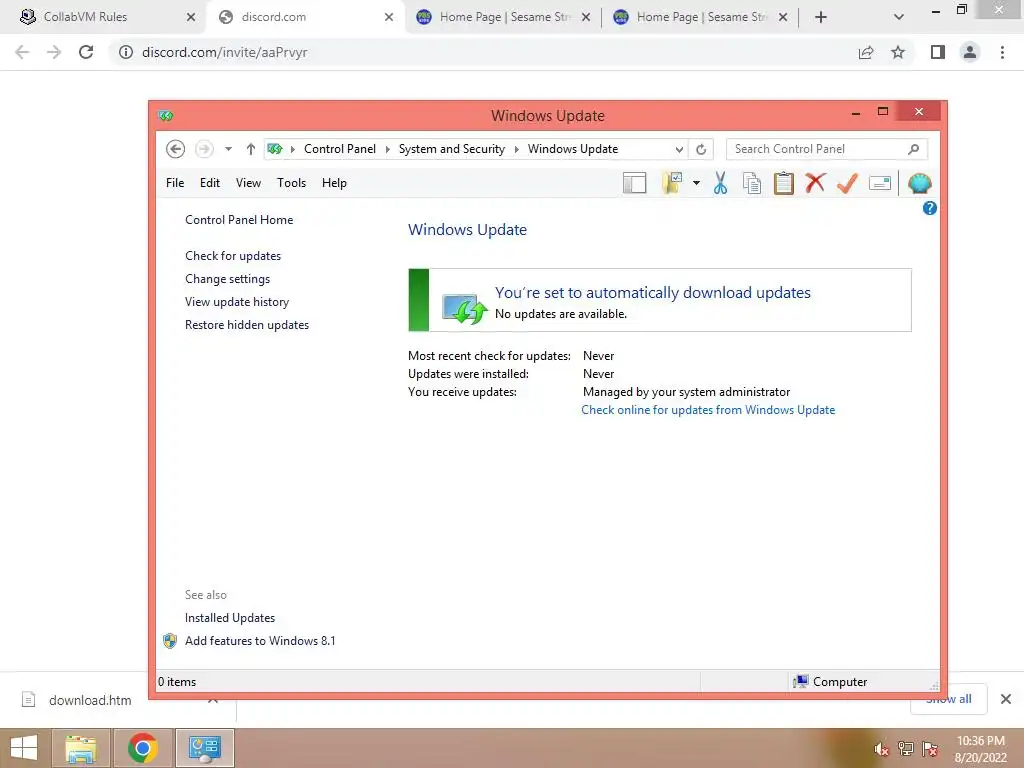Click Check online for updates from Windows Update
The height and width of the screenshot is (768, 1024).
coord(708,410)
